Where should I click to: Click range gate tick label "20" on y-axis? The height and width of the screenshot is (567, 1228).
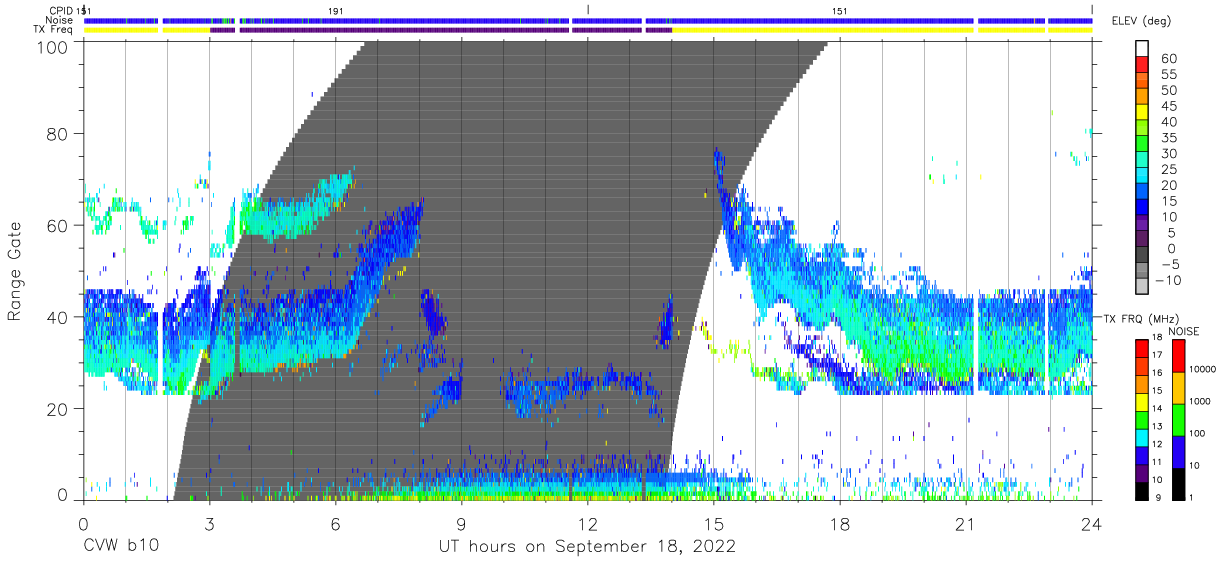tap(60, 409)
